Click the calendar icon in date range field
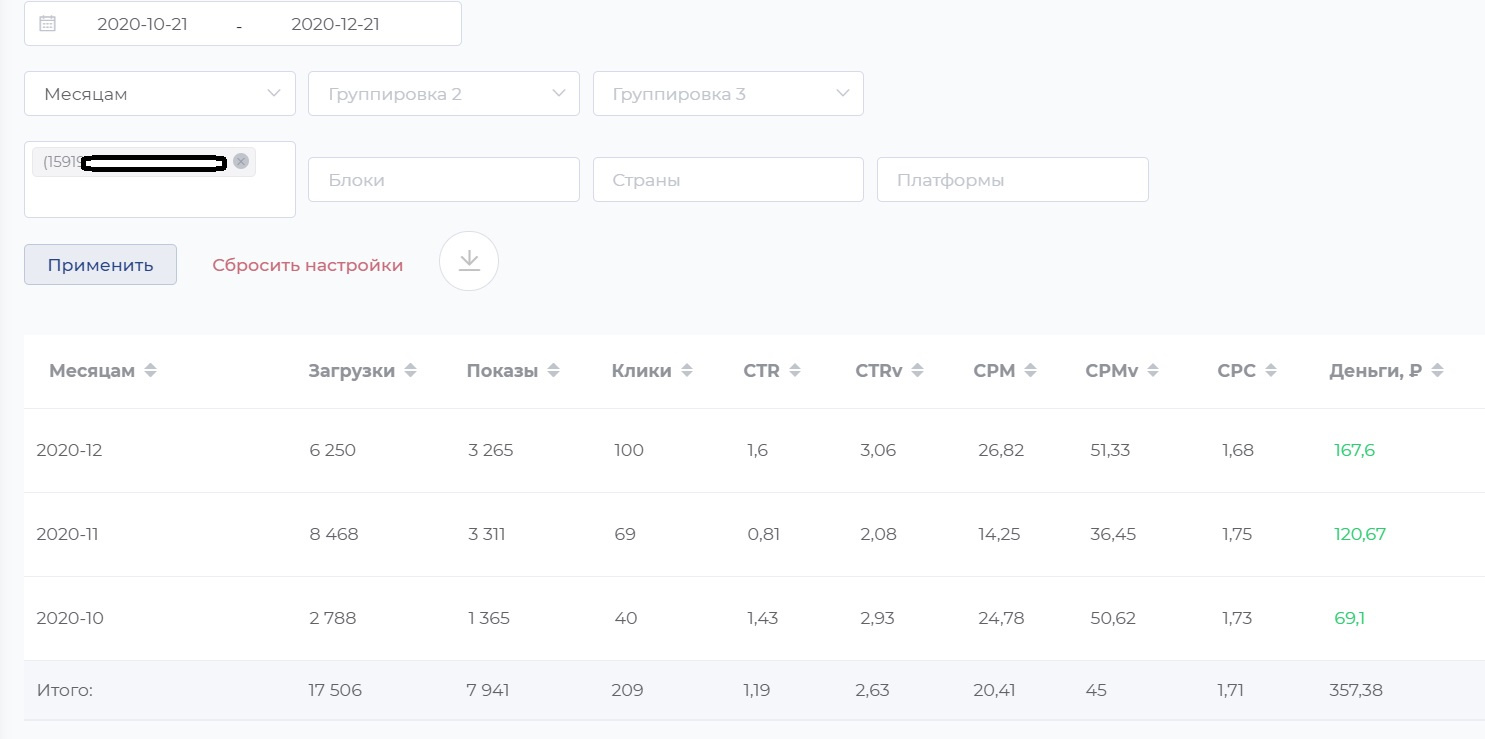This screenshot has width=1485, height=739. click(47, 24)
